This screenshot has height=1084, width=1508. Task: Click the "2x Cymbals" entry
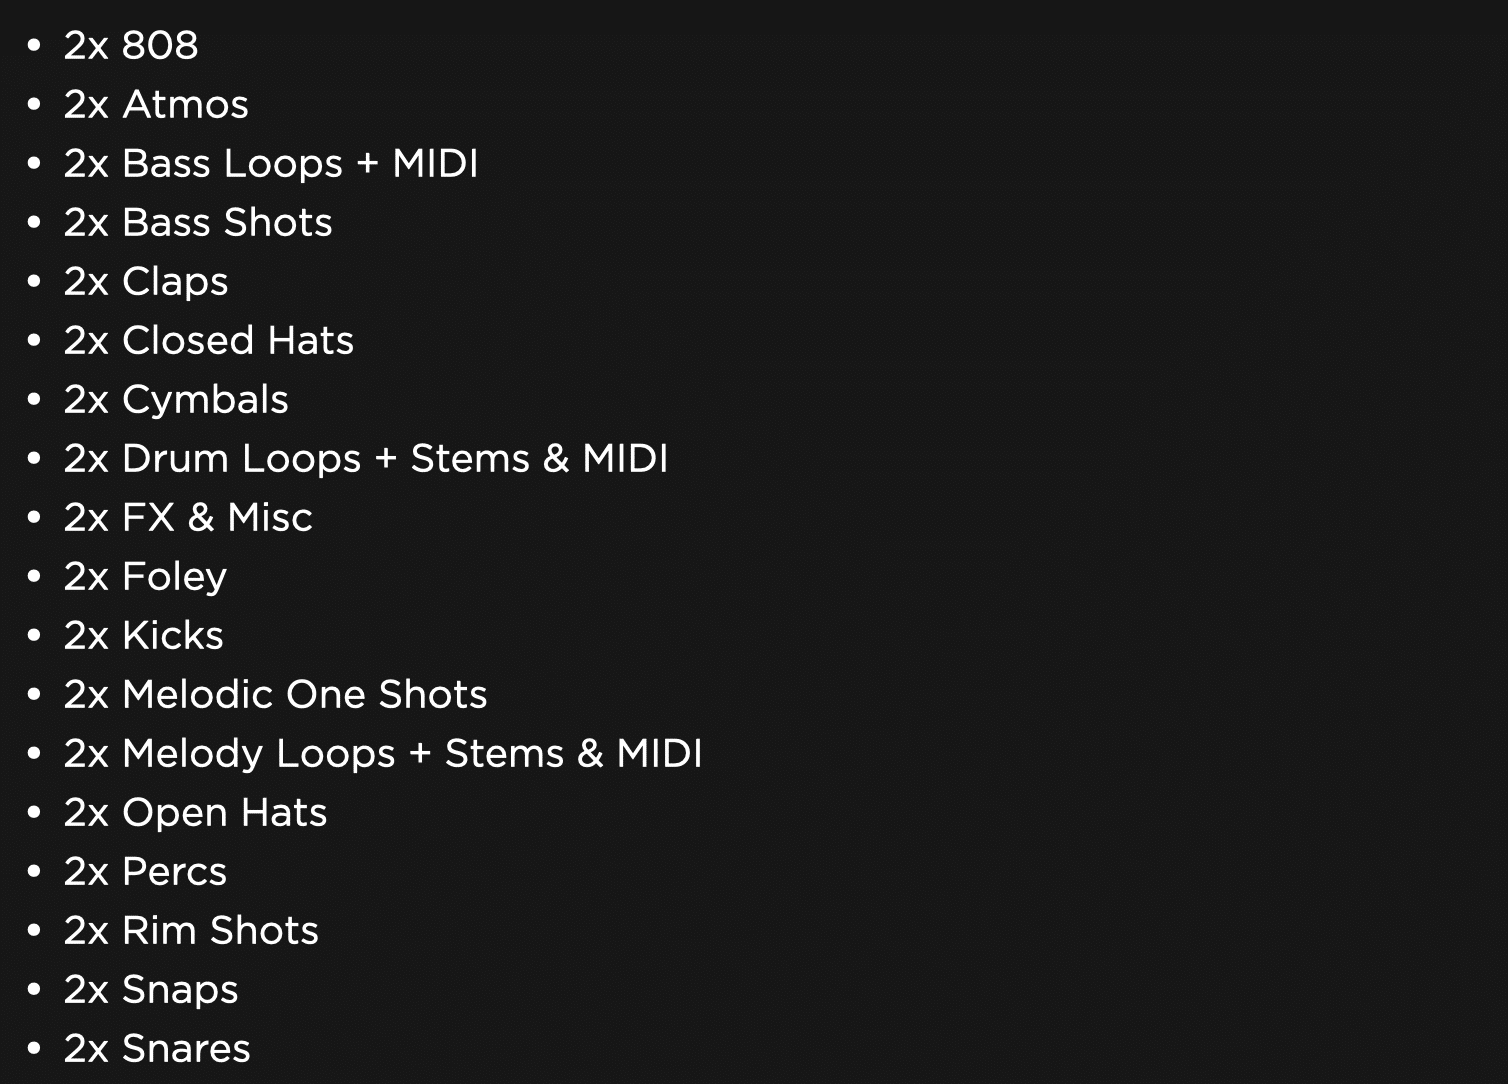(x=176, y=399)
